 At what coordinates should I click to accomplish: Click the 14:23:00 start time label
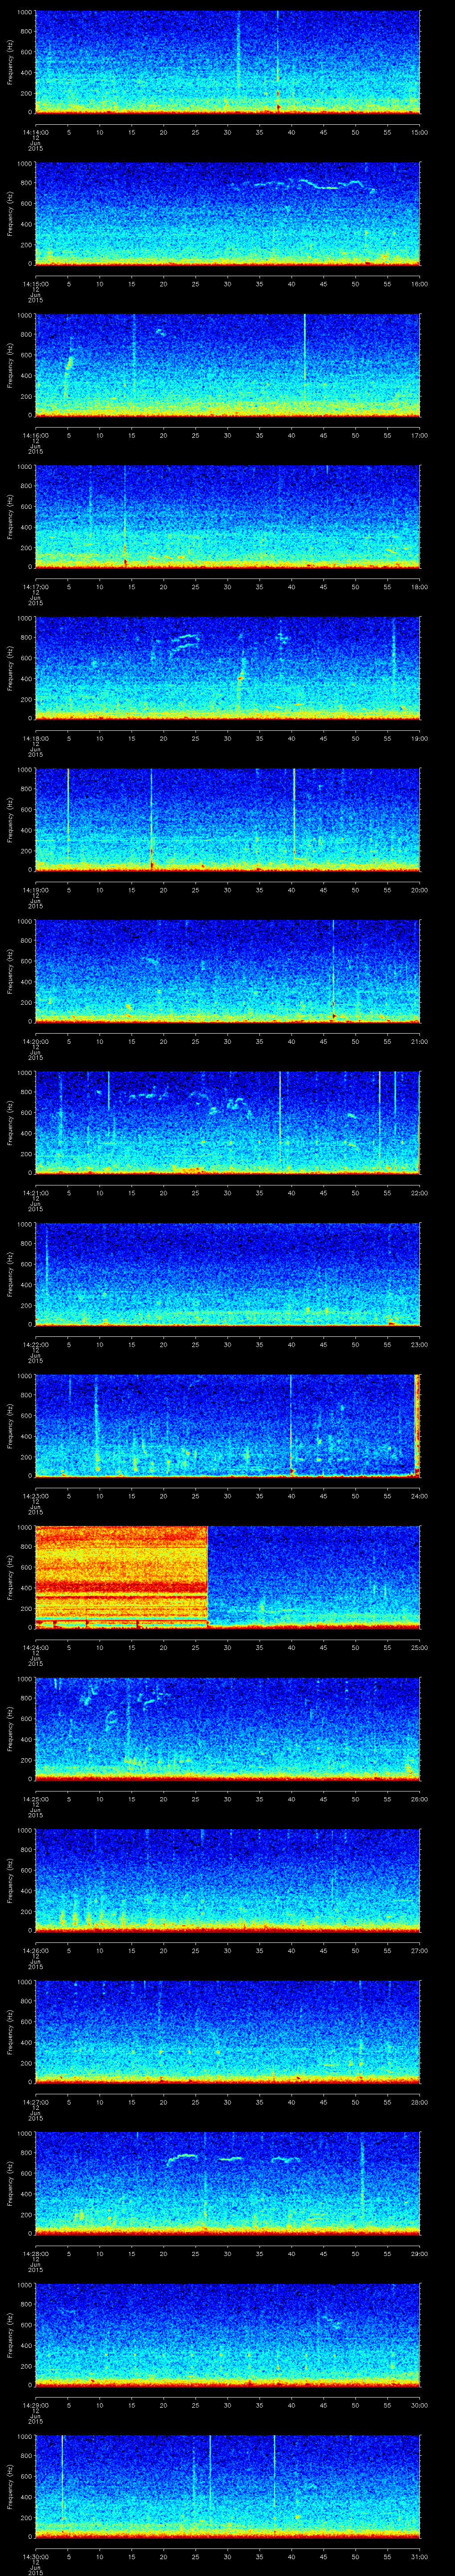35,1496
